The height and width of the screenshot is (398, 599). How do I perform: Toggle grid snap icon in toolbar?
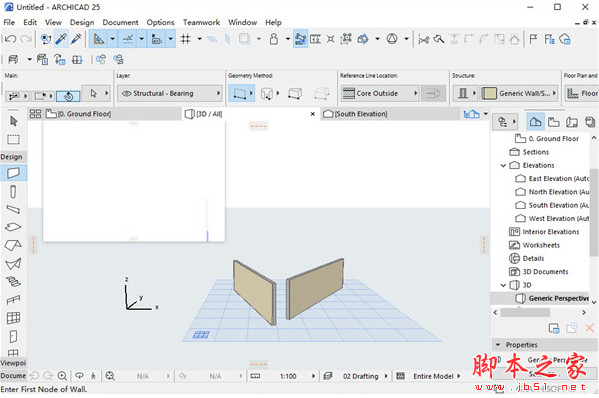point(186,39)
